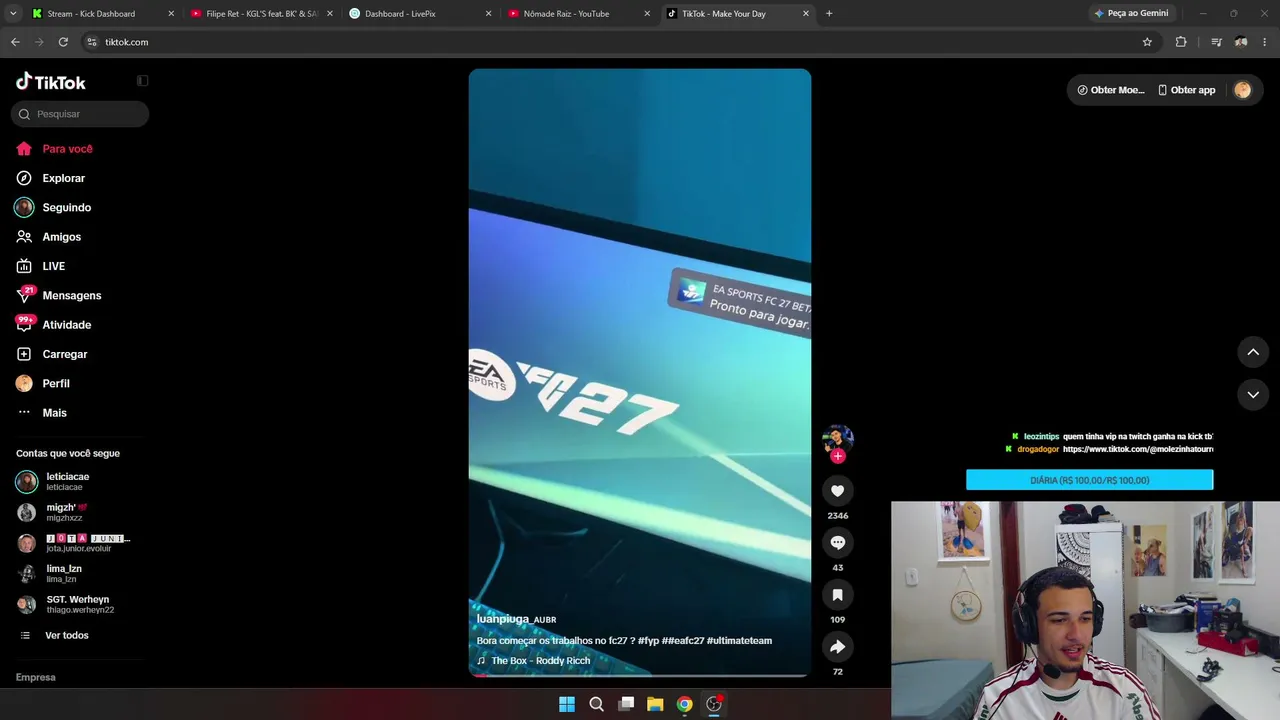Open the Chrome extensions puzzle icon
The image size is (1280, 720).
1181,42
